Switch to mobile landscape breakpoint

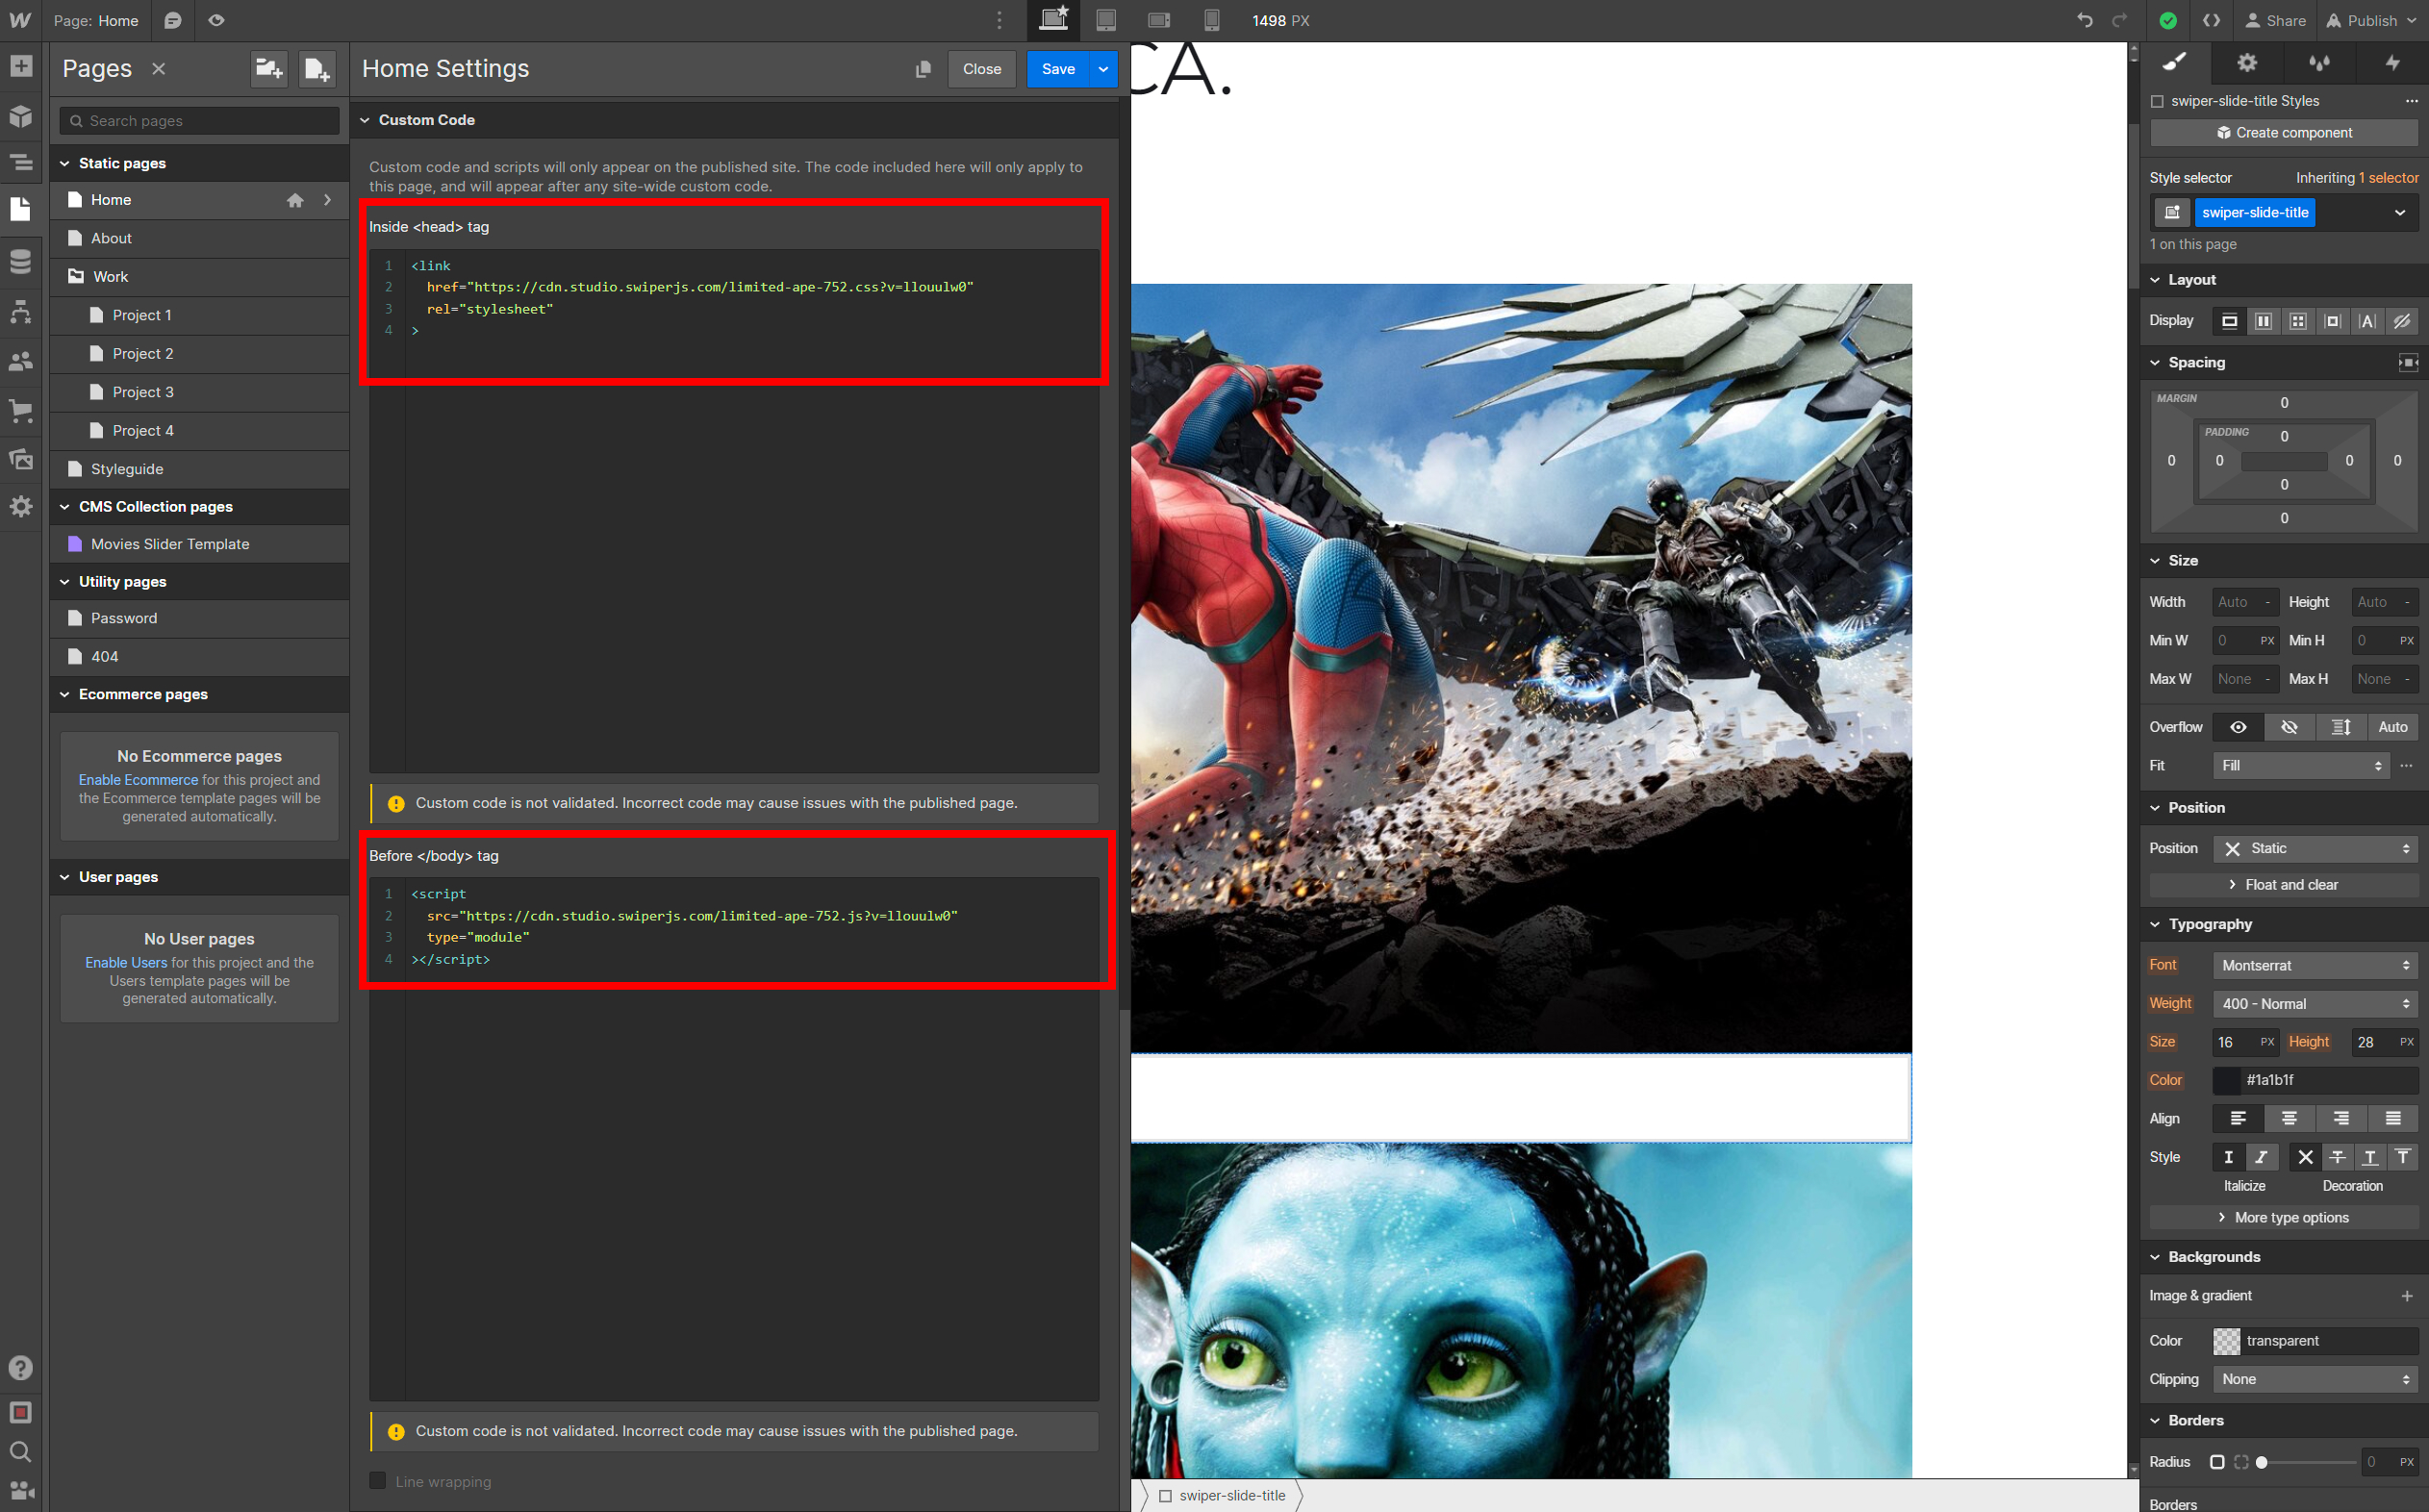click(1159, 20)
